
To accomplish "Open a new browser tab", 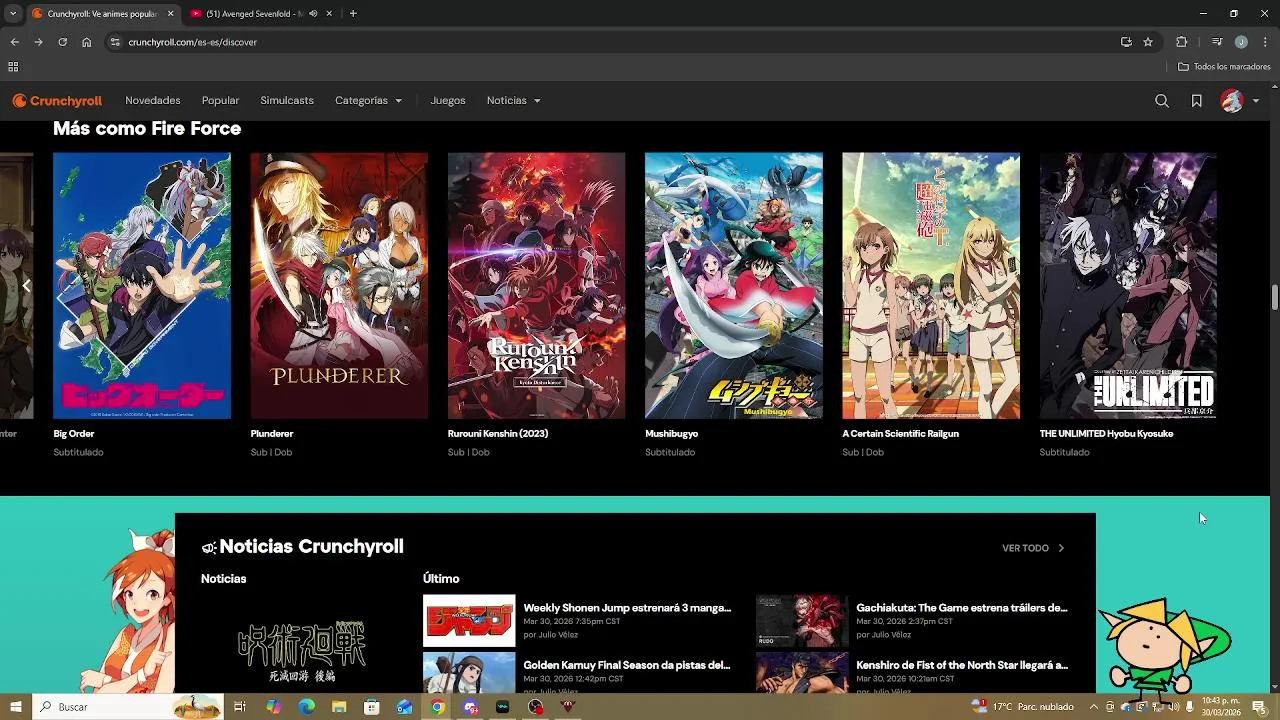I will (x=353, y=14).
